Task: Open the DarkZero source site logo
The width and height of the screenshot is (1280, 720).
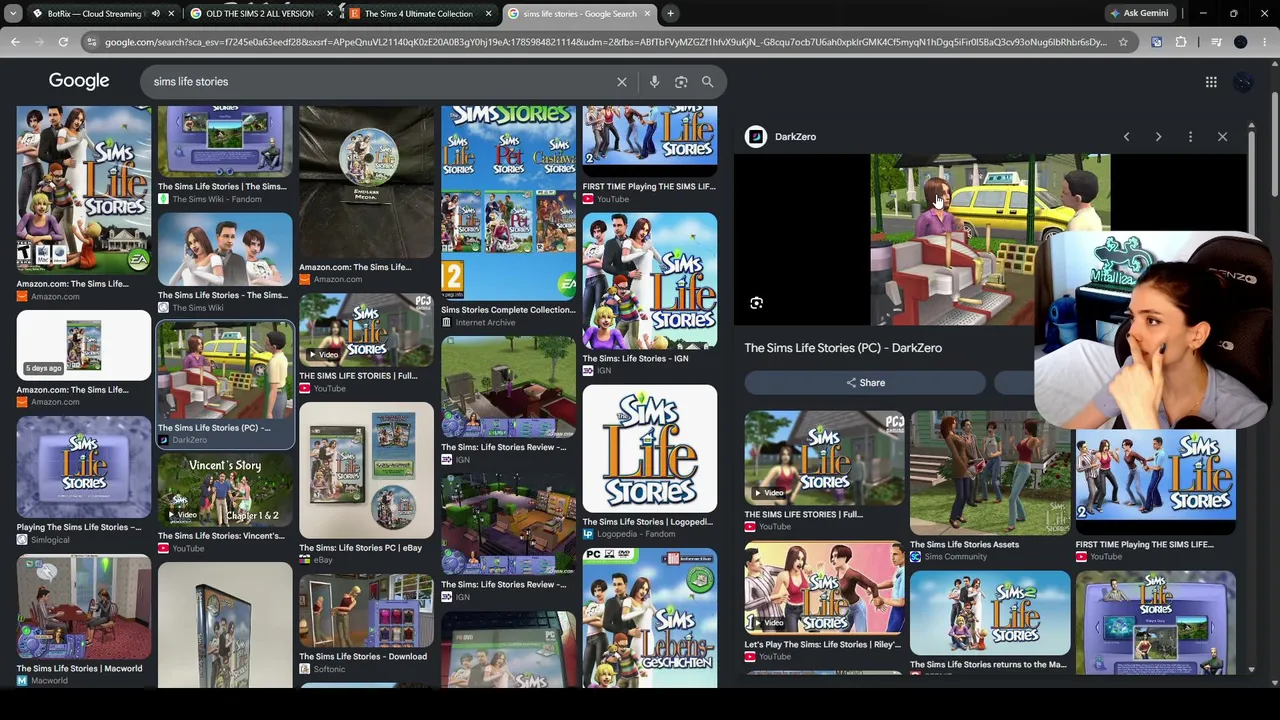Action: (x=756, y=137)
